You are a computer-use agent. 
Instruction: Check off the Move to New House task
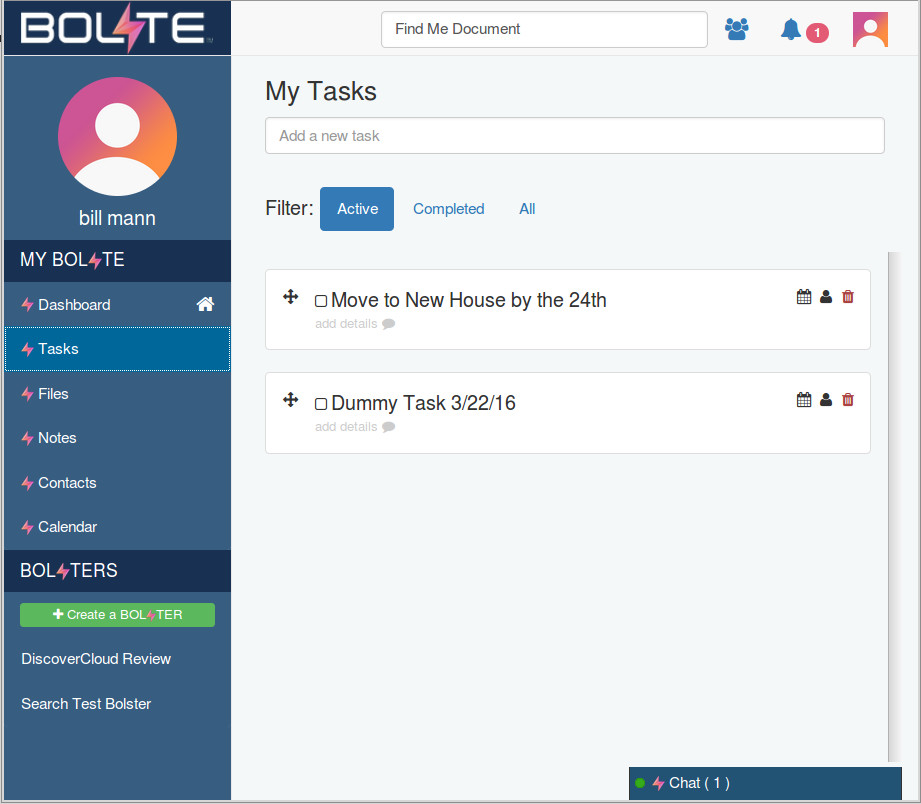coord(321,299)
